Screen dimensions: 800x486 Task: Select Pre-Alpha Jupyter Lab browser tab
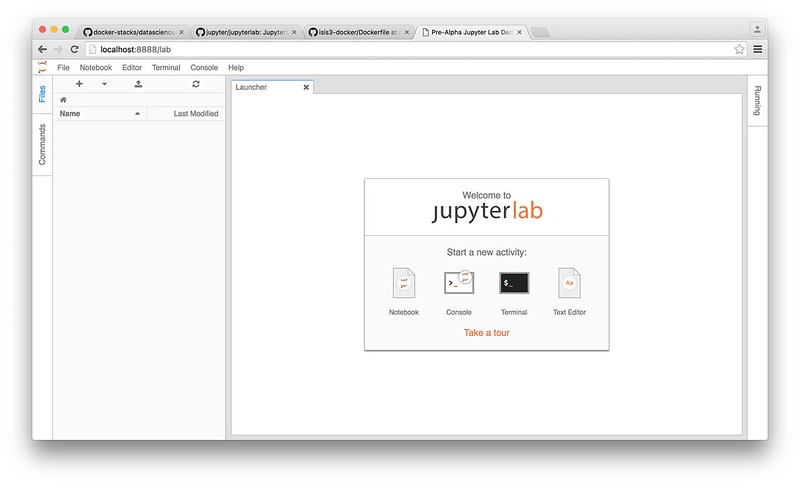(x=471, y=32)
